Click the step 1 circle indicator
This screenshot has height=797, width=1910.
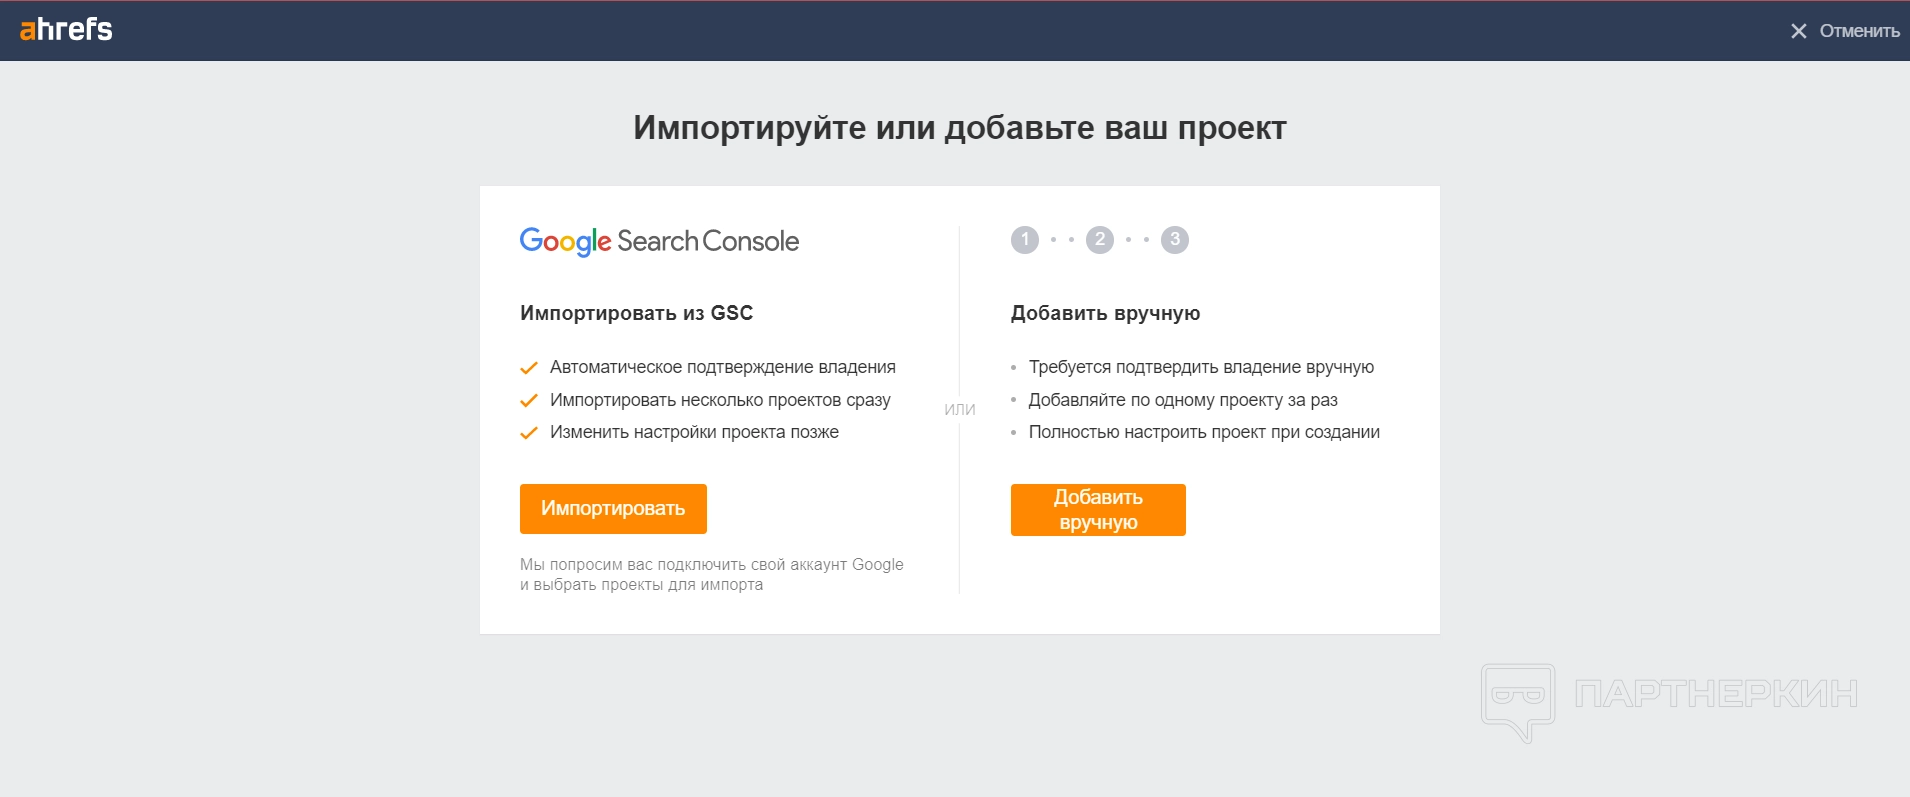[1025, 240]
